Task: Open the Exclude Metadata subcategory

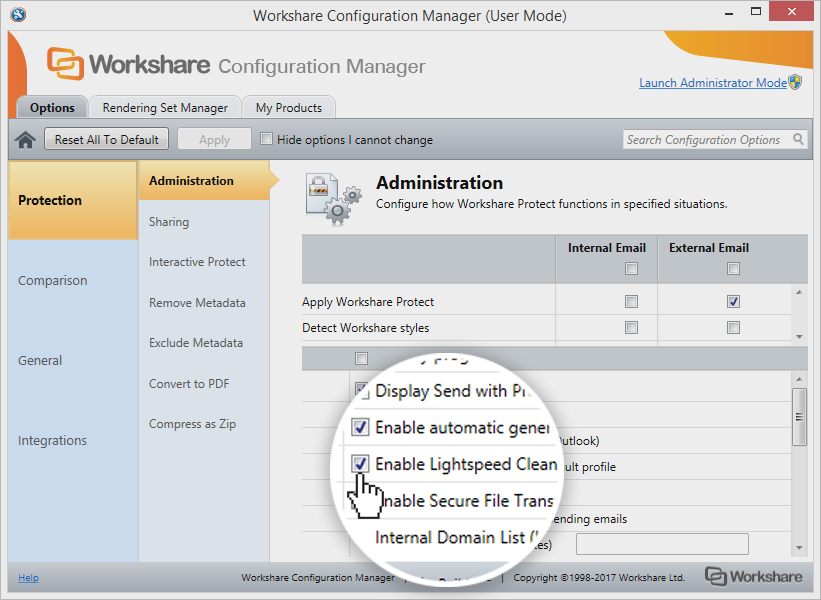Action: coord(204,343)
